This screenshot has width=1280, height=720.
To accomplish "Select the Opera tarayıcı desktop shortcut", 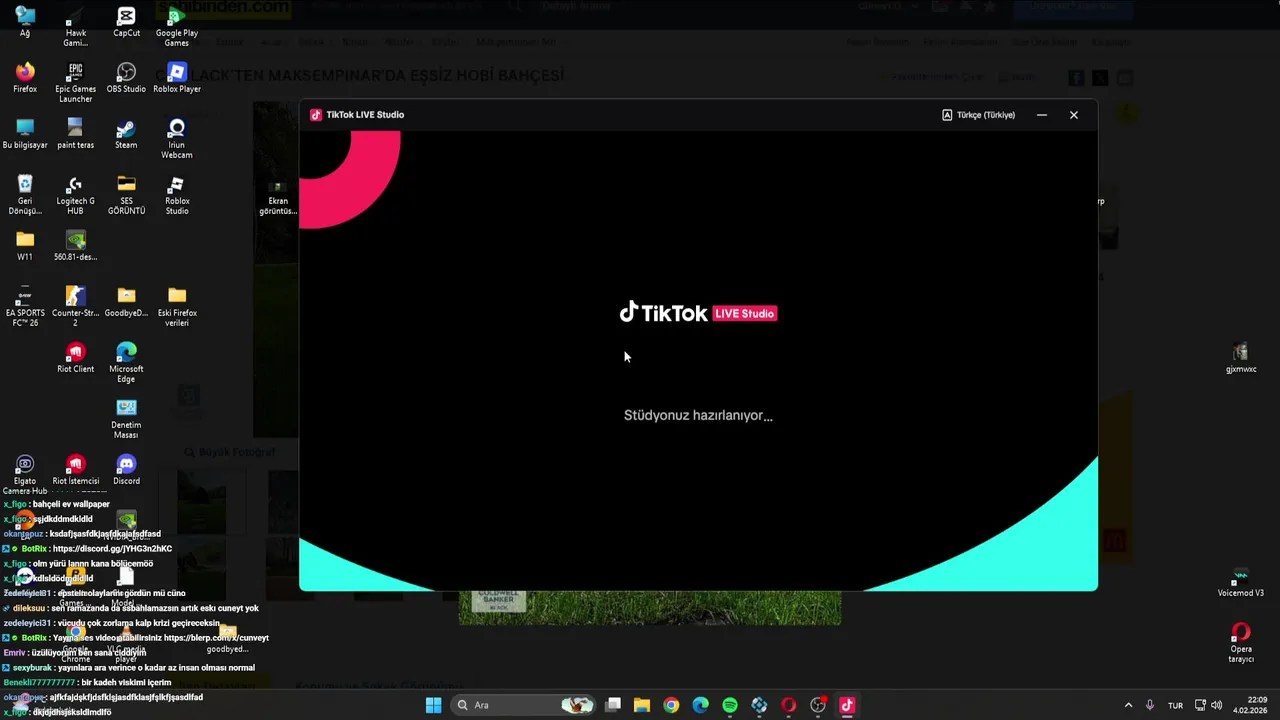I will 1241,643.
